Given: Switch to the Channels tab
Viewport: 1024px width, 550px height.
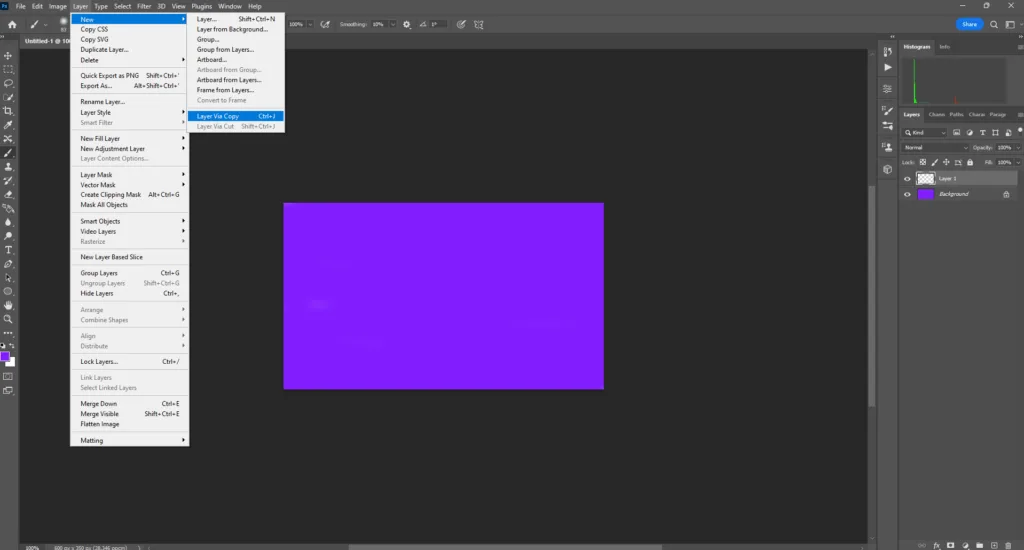Looking at the screenshot, I should pos(936,114).
